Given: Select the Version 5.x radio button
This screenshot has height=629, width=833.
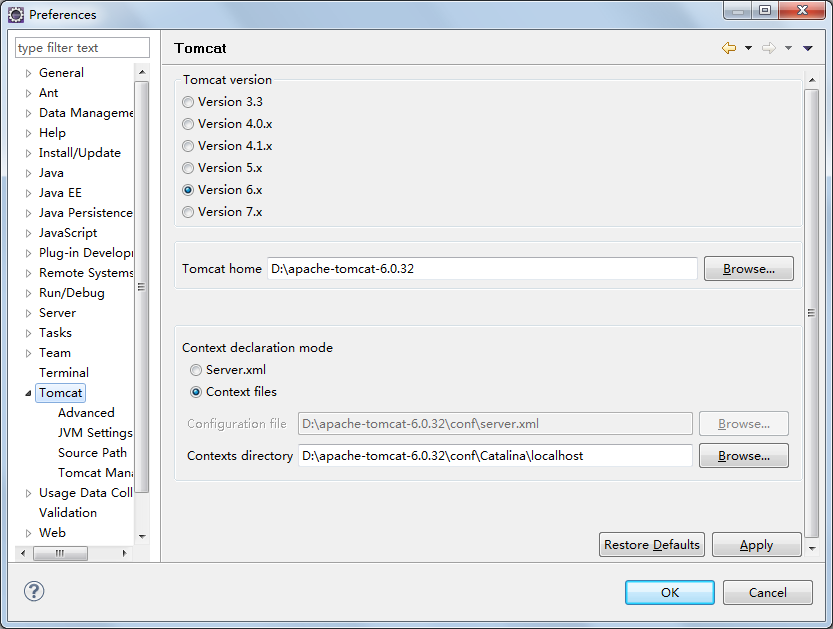Looking at the screenshot, I should click(x=188, y=168).
